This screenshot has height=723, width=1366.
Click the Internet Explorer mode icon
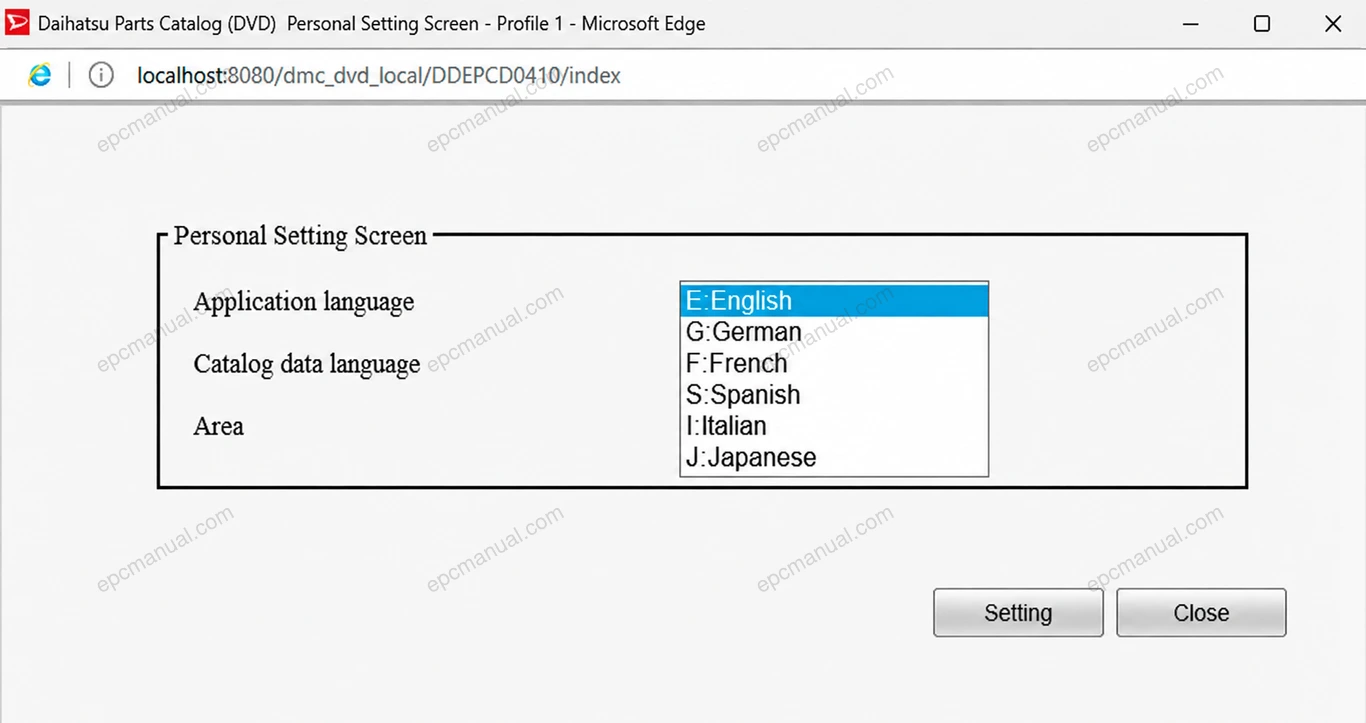[39, 75]
